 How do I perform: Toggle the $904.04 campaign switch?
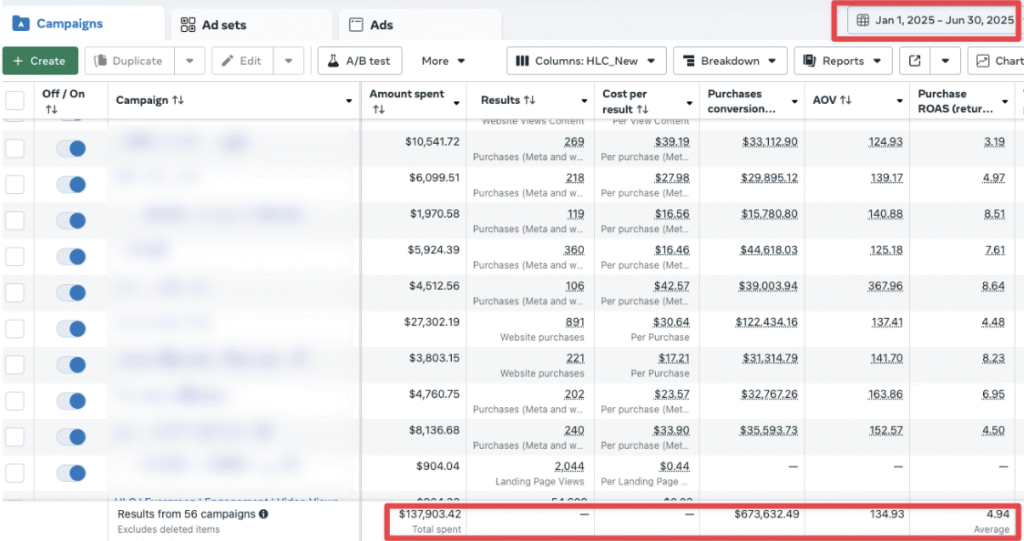pyautogui.click(x=71, y=473)
